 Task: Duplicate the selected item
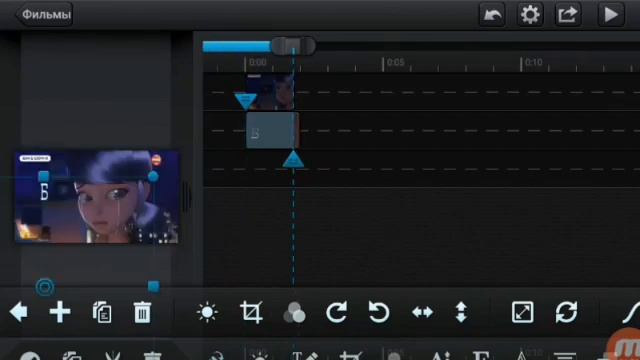(x=102, y=313)
